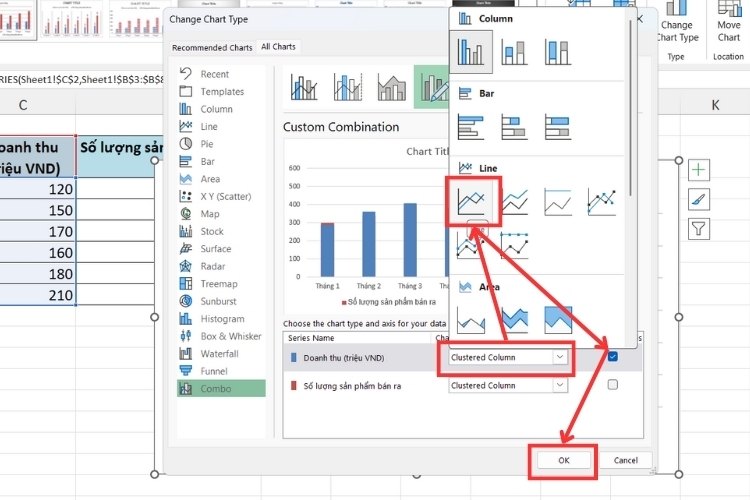Confirm with the OK button
Screen dimensions: 750x500
pos(563,460)
